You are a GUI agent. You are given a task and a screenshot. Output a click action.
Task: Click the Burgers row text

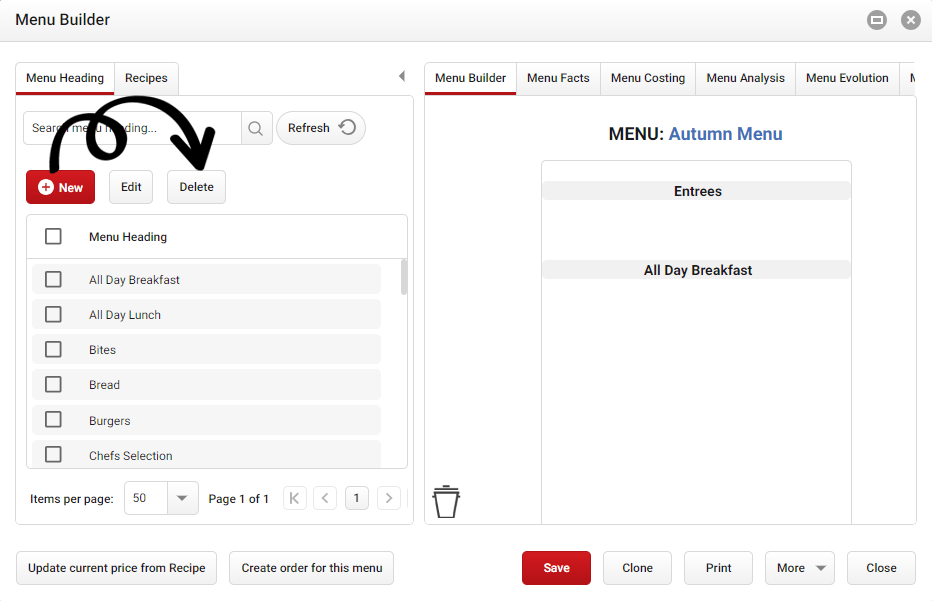(x=109, y=420)
